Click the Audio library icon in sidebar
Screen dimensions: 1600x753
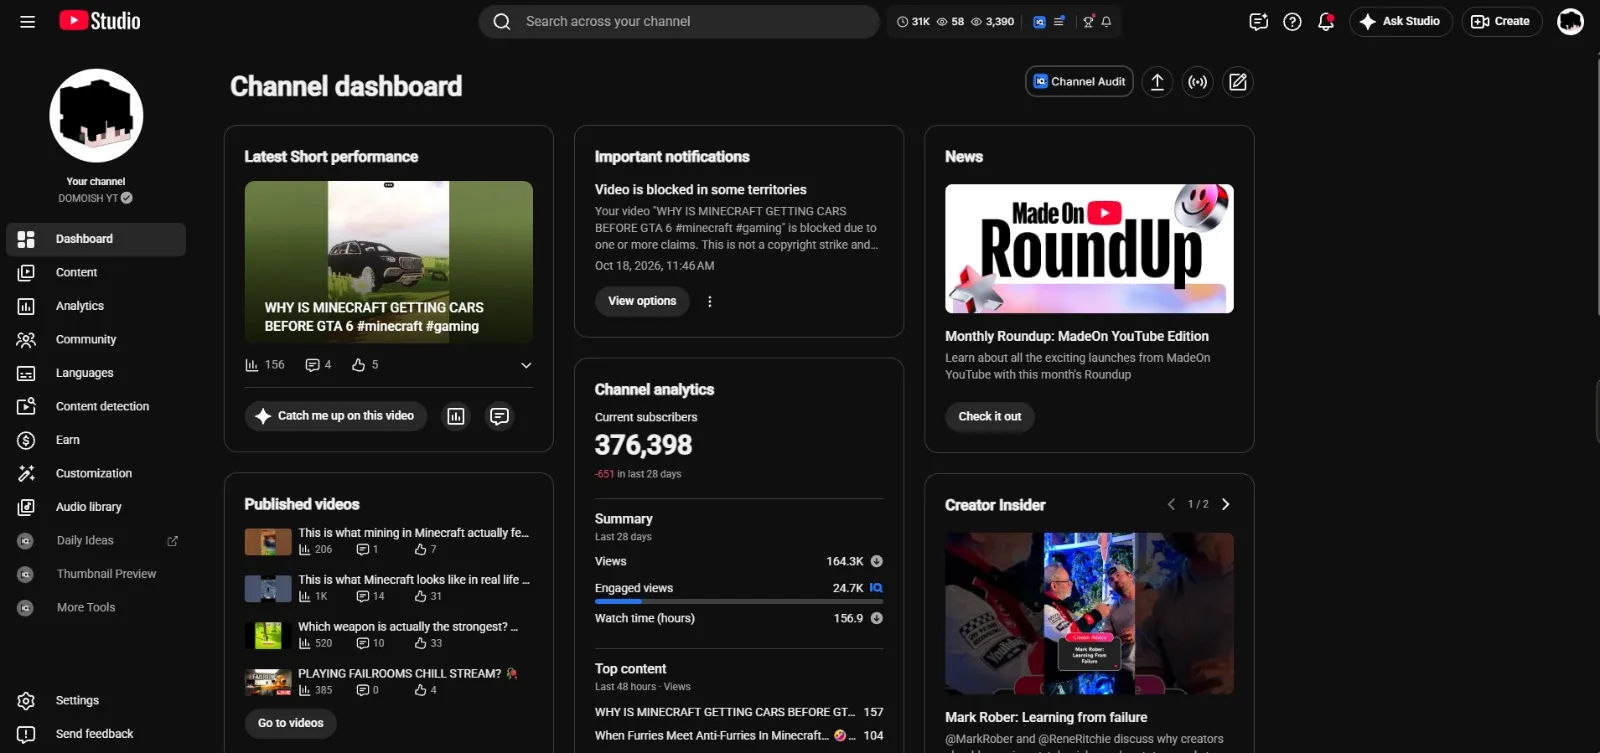point(26,507)
